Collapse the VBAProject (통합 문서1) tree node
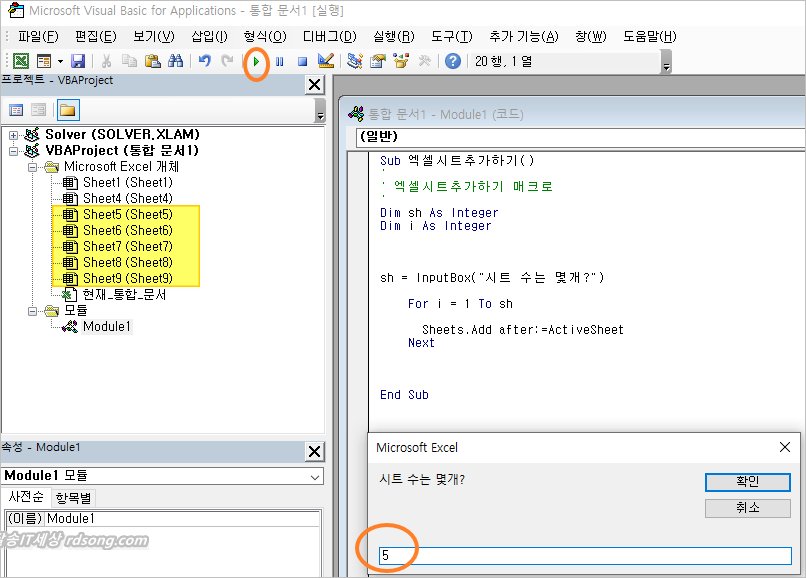This screenshot has width=806, height=578. click(13, 151)
